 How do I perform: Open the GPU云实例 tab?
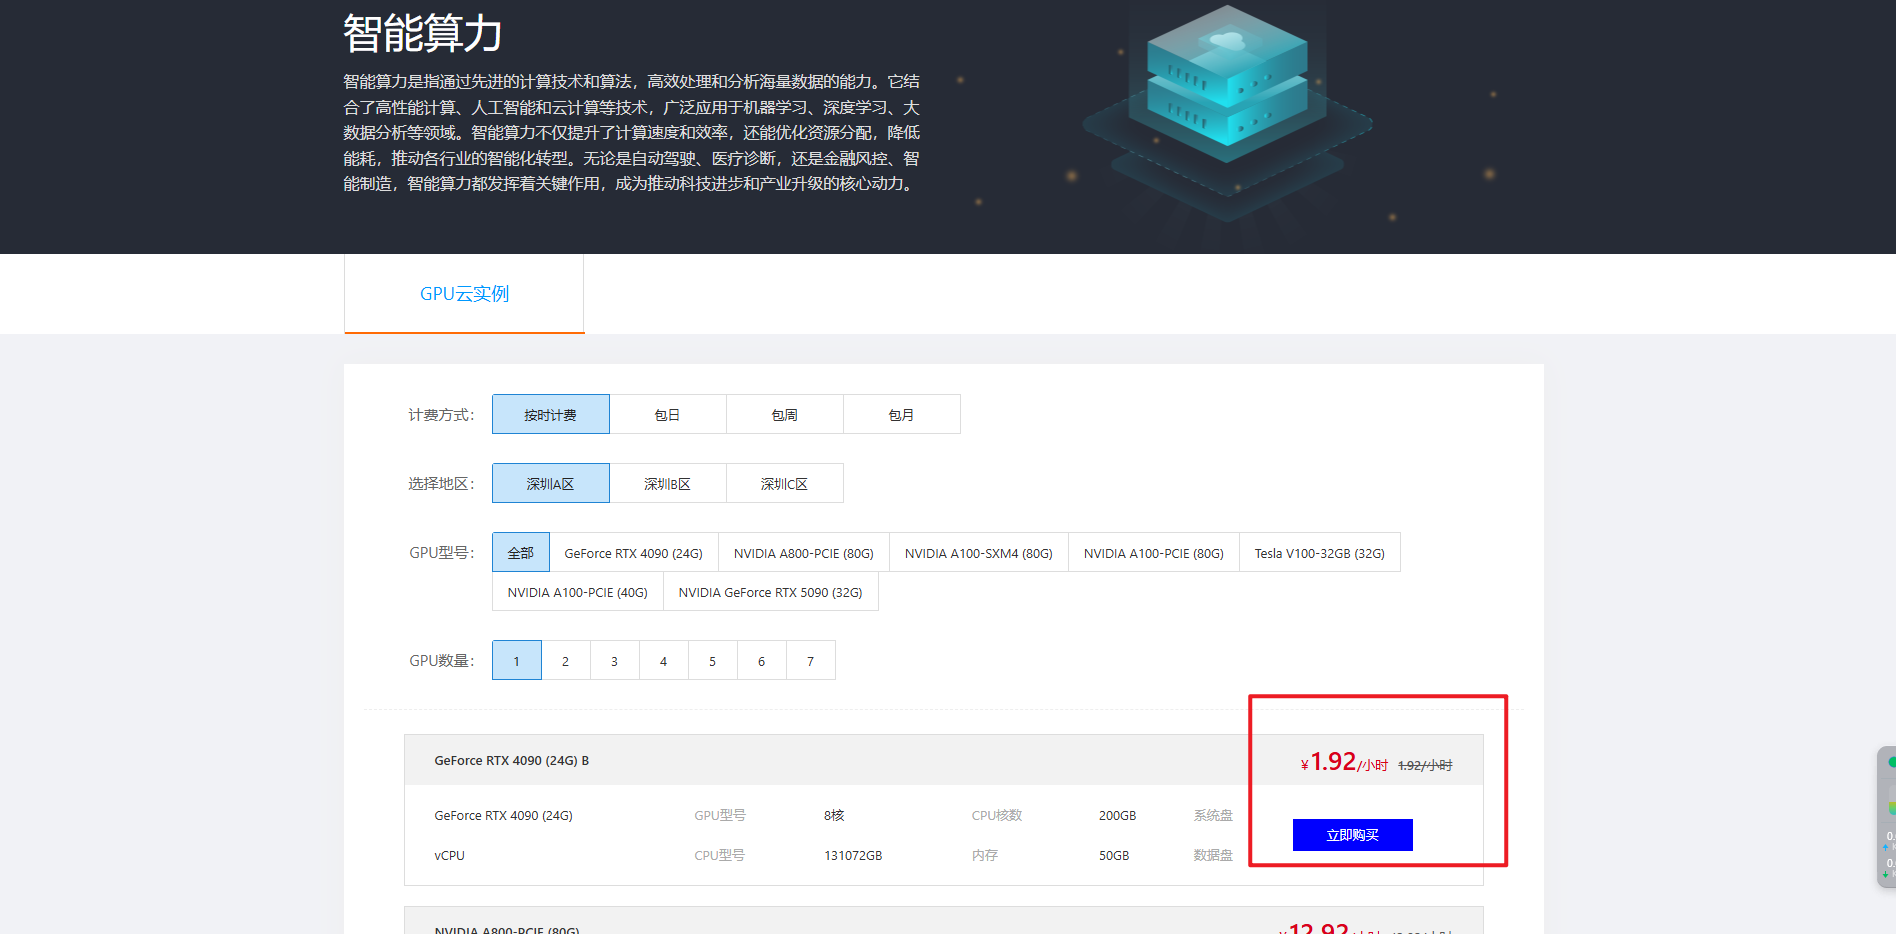(464, 294)
